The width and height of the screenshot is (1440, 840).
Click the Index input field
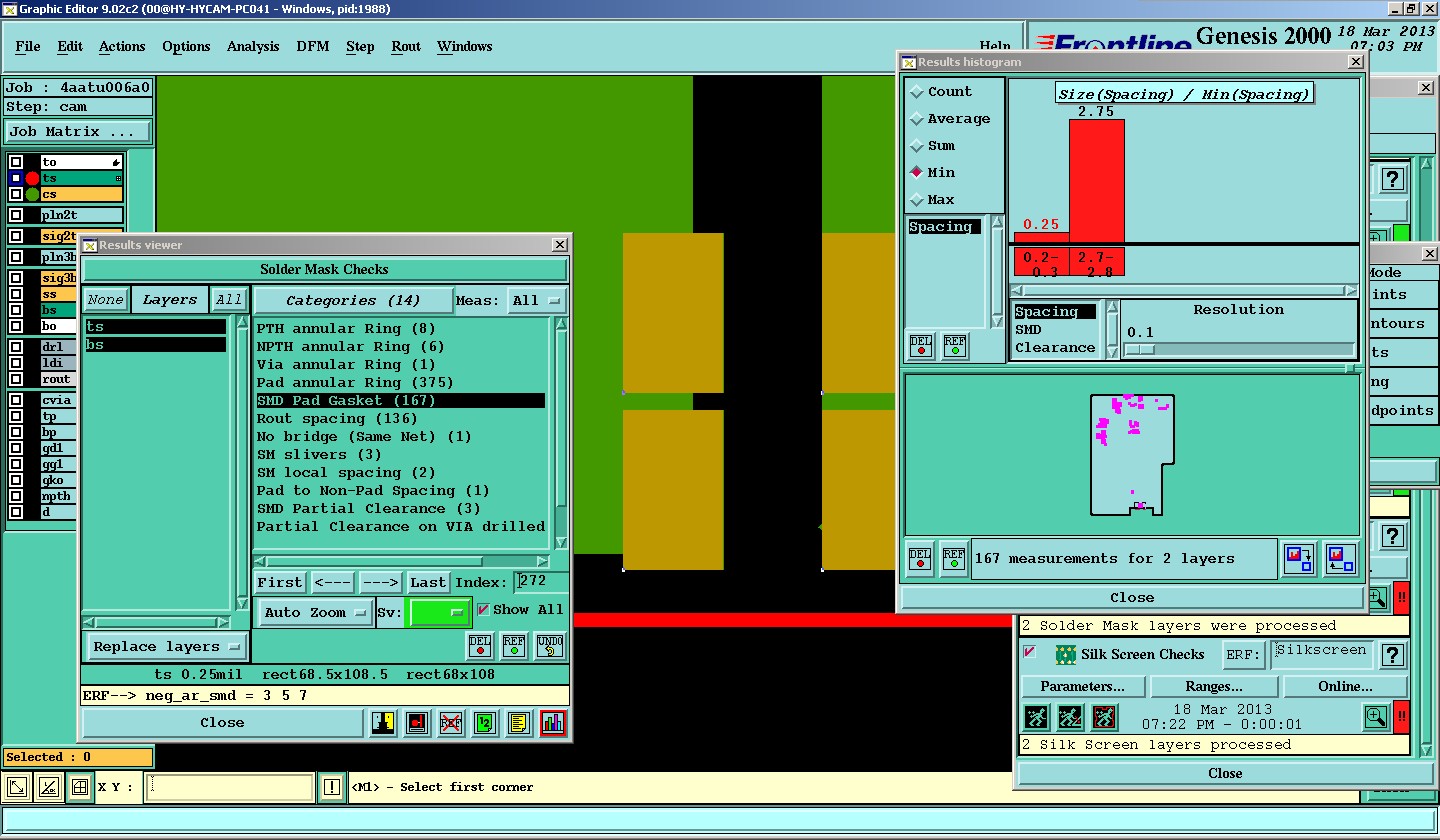pos(541,583)
